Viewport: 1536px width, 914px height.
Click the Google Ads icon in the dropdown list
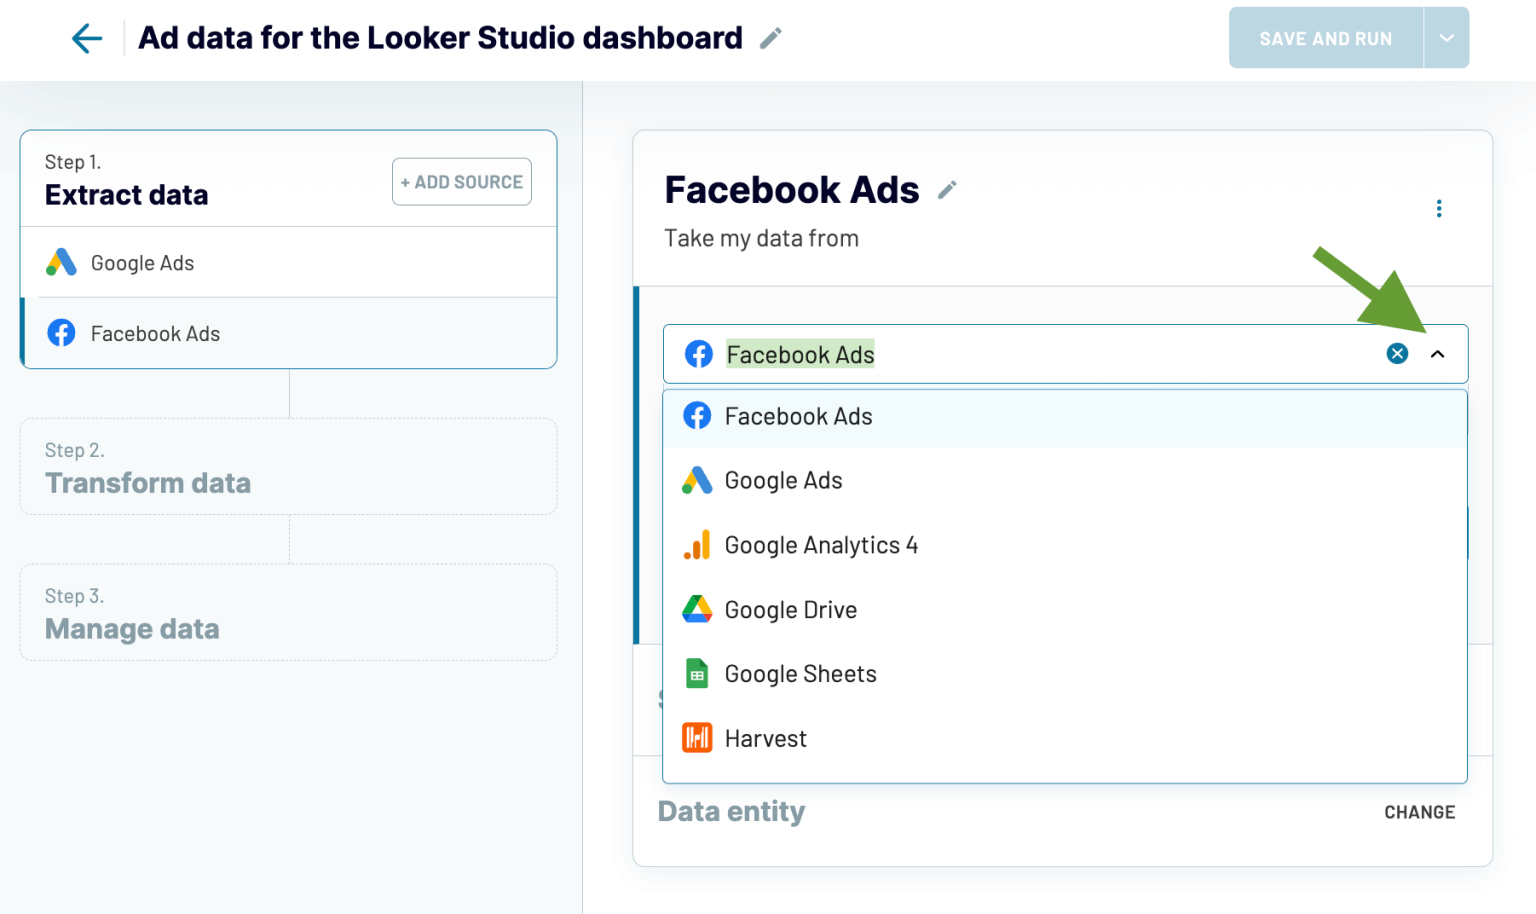[697, 480]
